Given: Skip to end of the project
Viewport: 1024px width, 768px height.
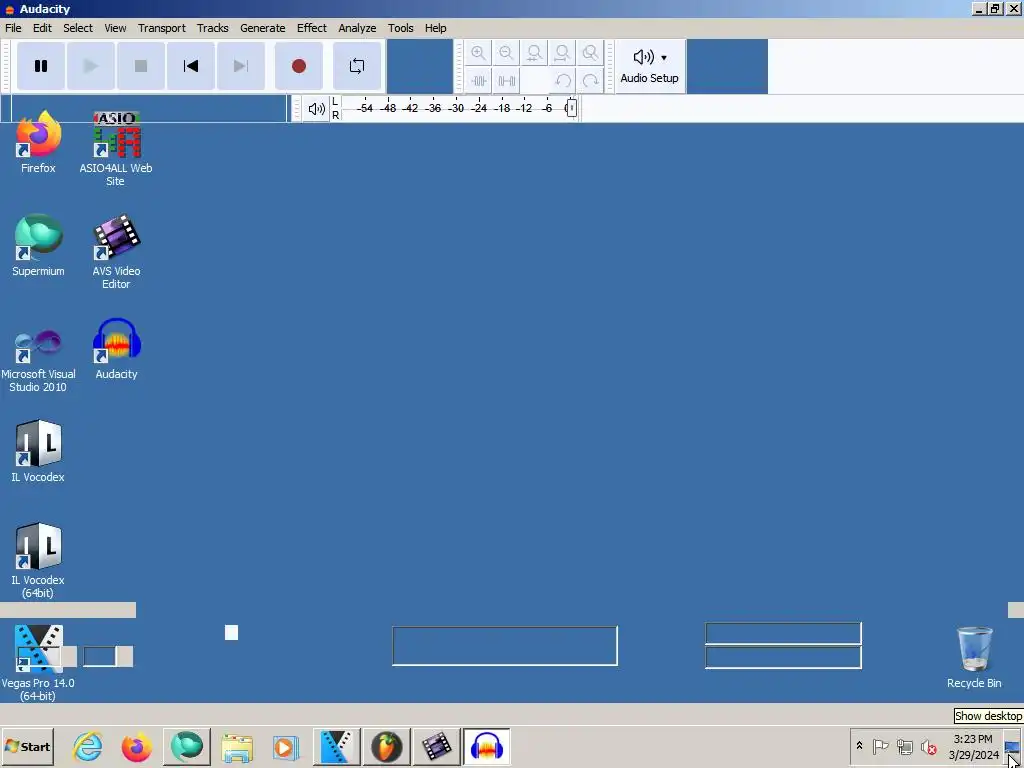Looking at the screenshot, I should point(241,66).
